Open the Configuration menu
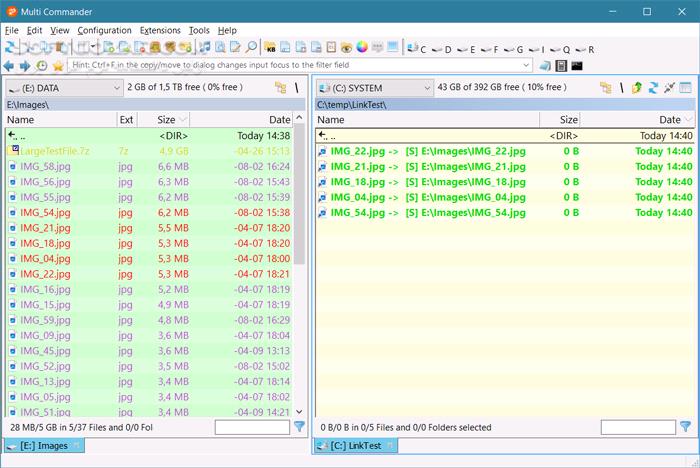Viewport: 700px width, 468px height. [x=104, y=30]
